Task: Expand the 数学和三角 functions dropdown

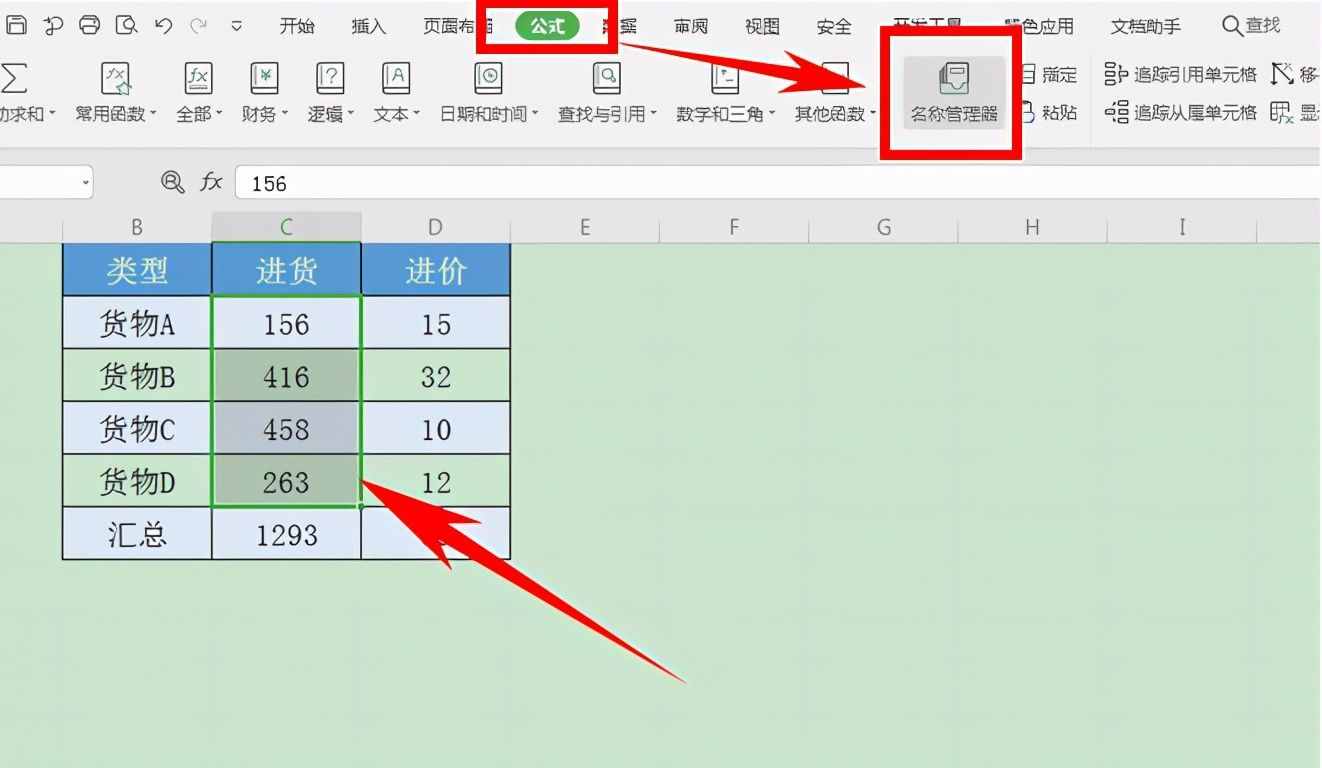Action: click(771, 115)
